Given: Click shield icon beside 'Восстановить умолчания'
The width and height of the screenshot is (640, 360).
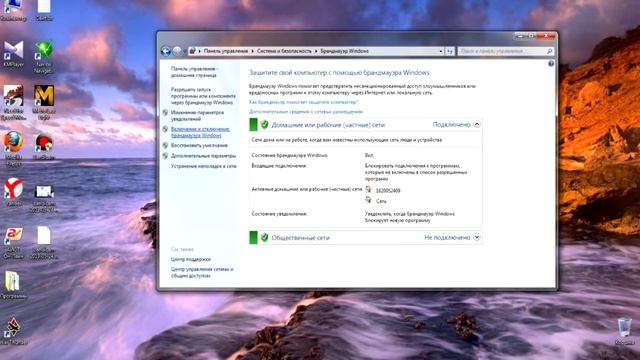Looking at the screenshot, I should (x=165, y=145).
